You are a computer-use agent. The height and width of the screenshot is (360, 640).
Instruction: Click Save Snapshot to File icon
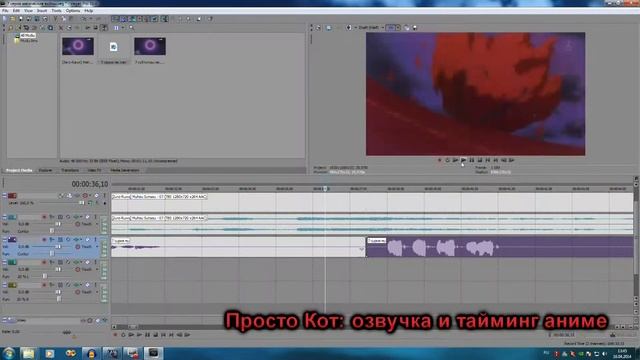[415, 28]
